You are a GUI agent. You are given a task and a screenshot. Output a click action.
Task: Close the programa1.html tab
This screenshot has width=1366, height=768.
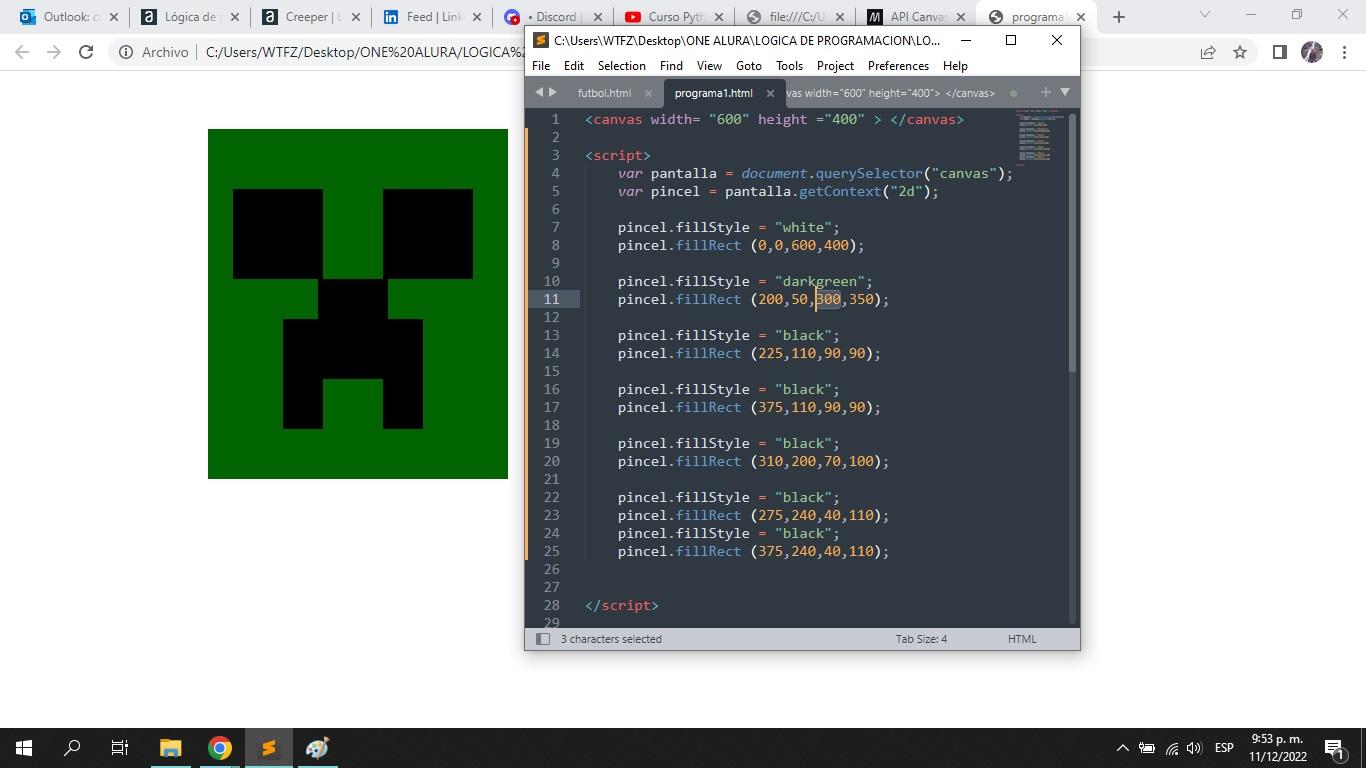point(770,93)
